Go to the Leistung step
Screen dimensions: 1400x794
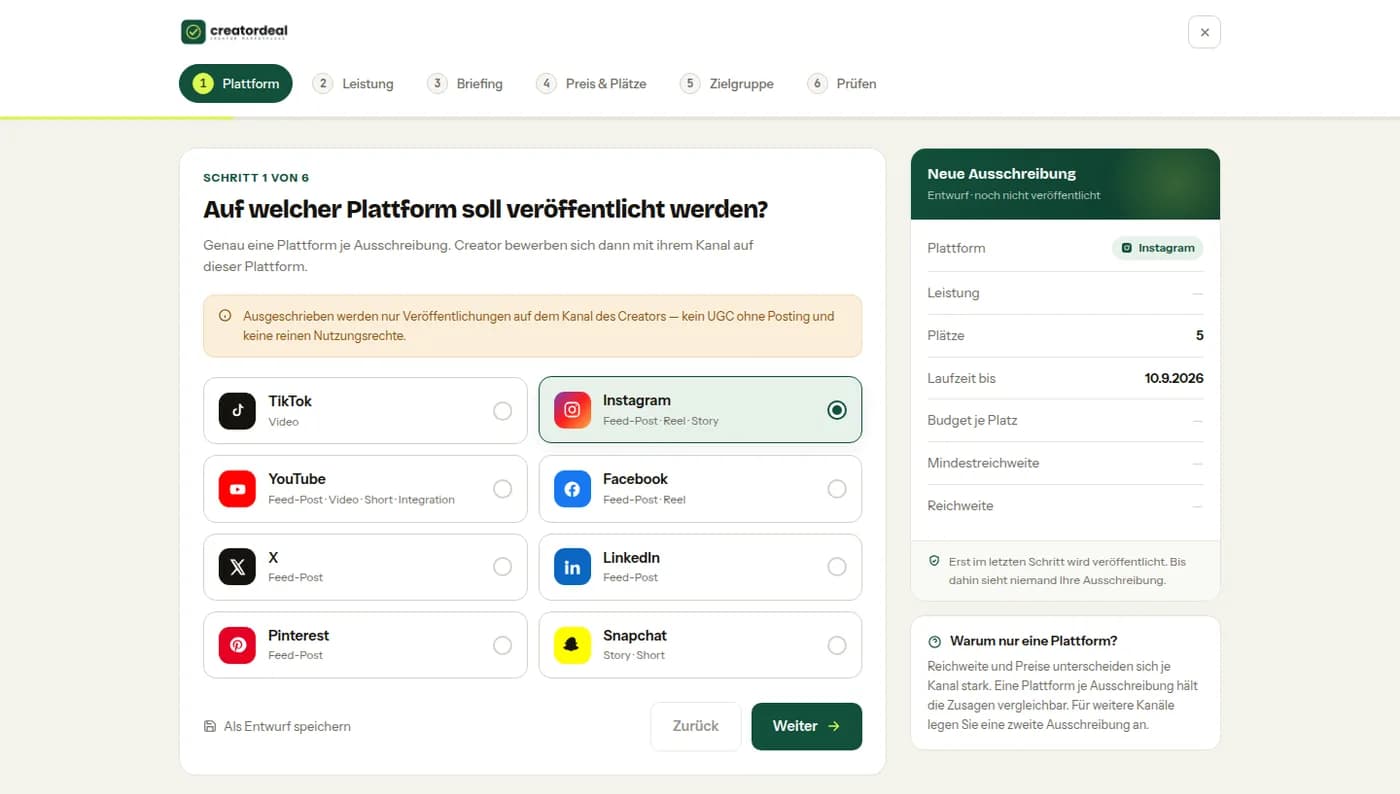pyautogui.click(x=353, y=84)
